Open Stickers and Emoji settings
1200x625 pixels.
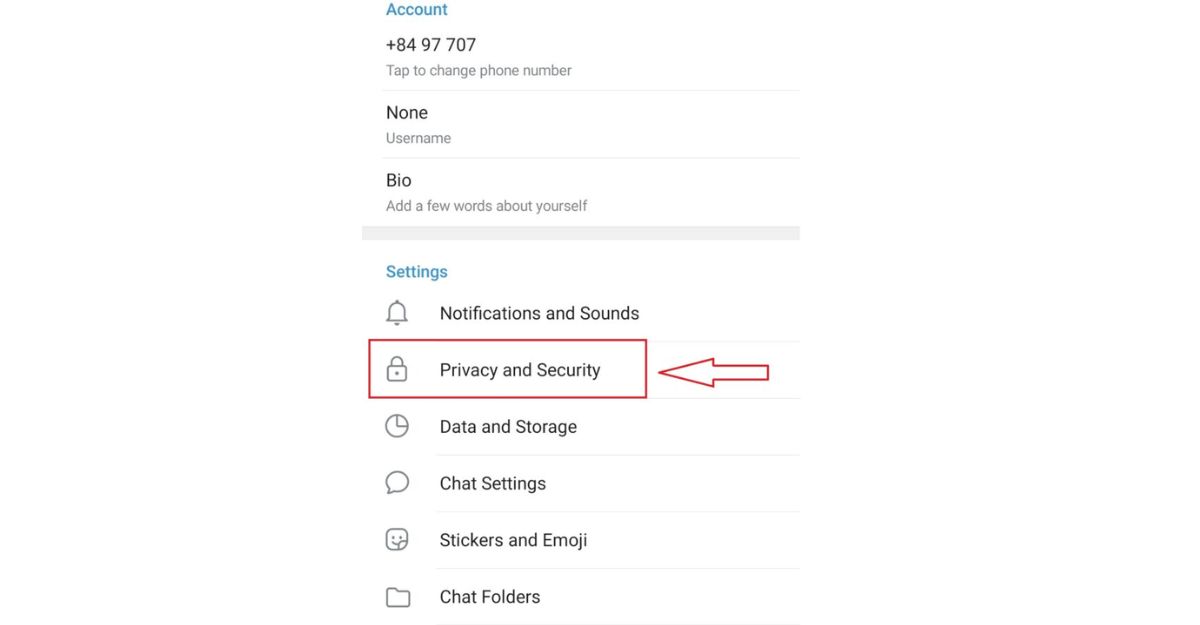[x=513, y=539]
